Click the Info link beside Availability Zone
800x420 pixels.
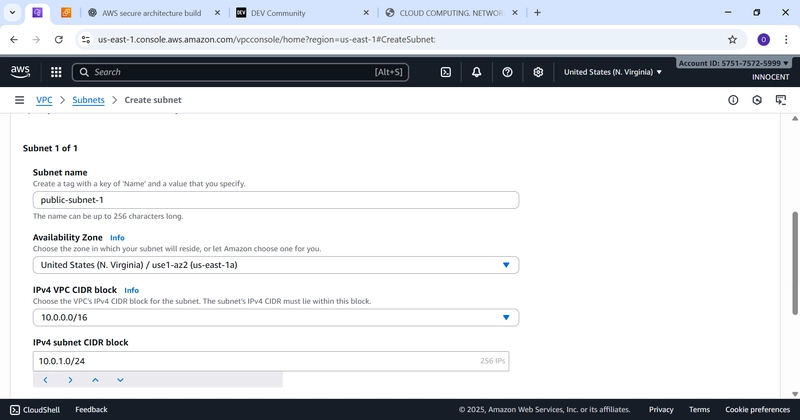(117, 238)
